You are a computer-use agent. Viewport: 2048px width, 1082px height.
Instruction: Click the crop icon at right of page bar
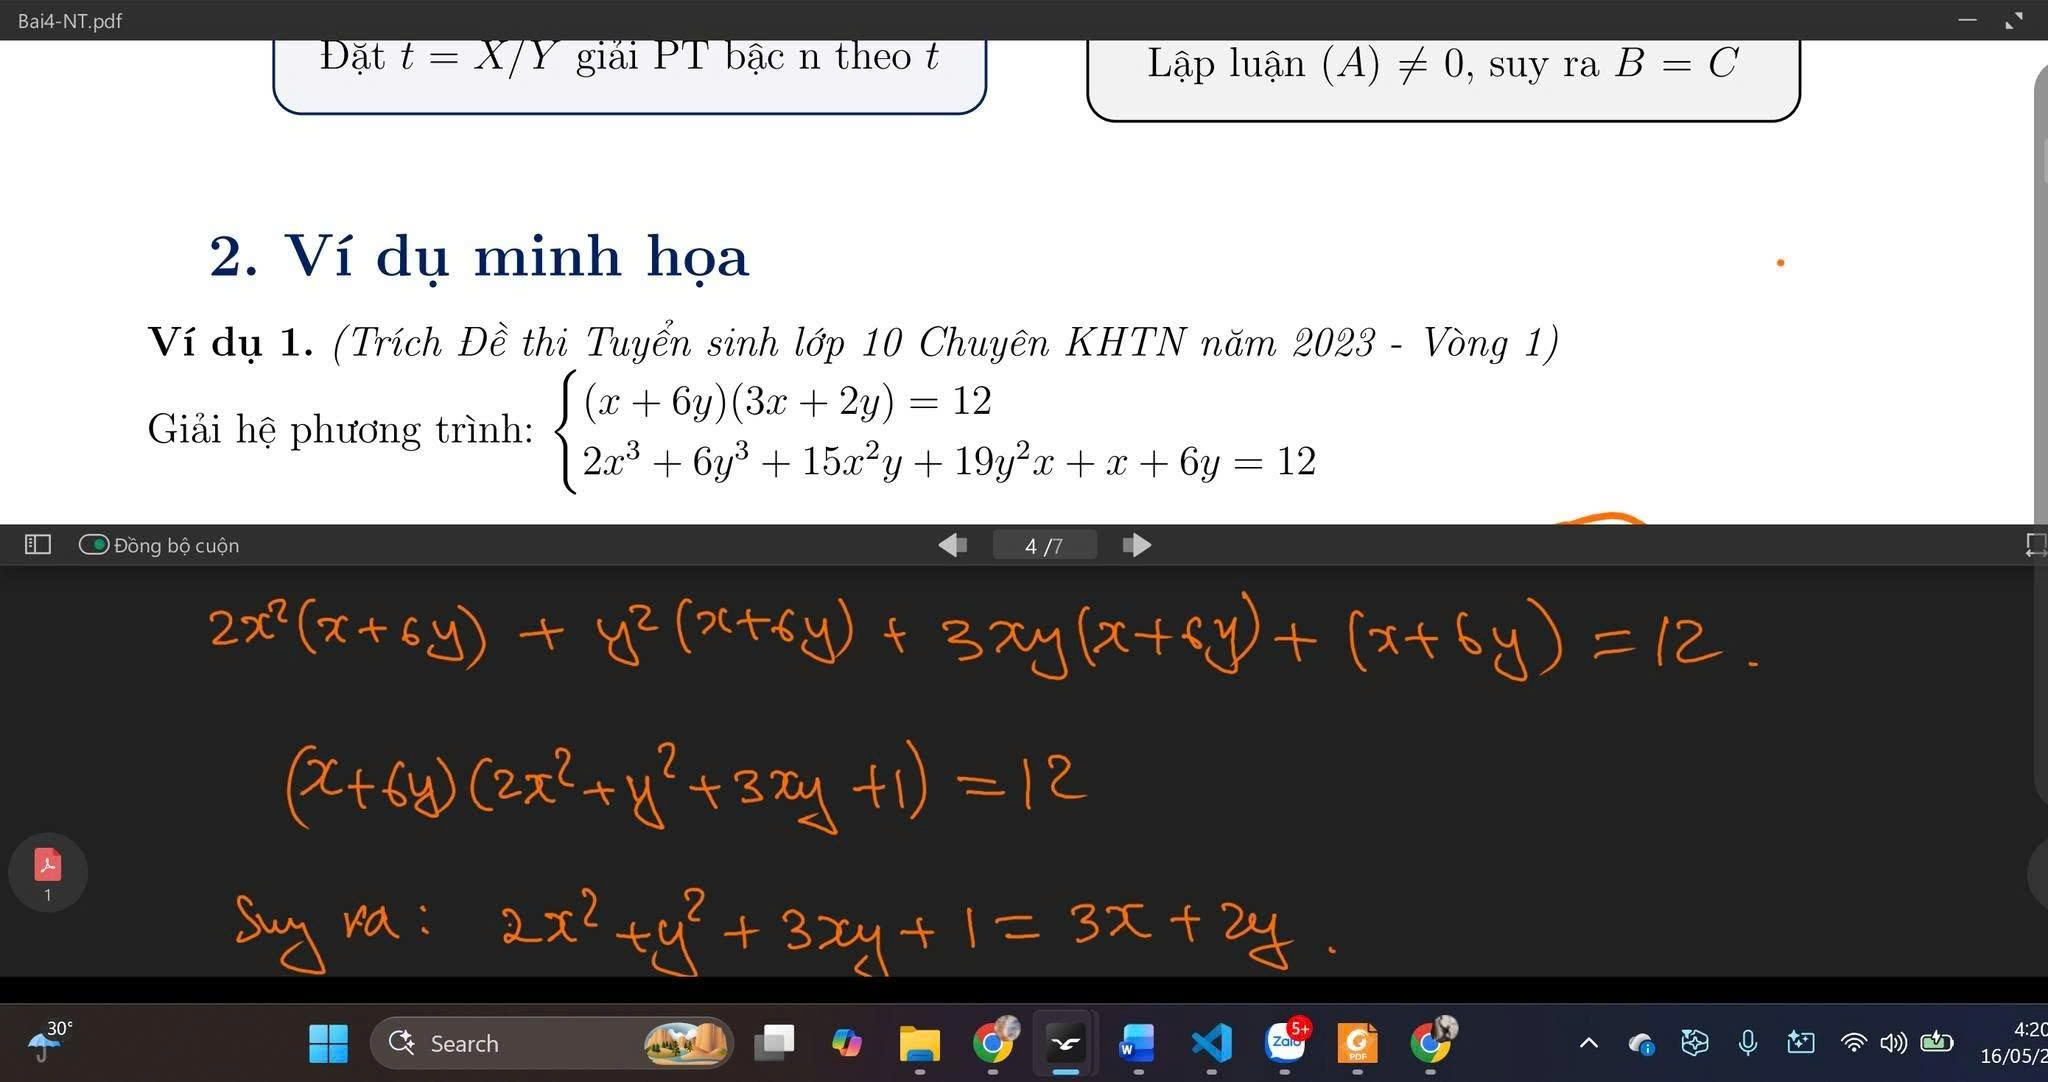point(2036,545)
